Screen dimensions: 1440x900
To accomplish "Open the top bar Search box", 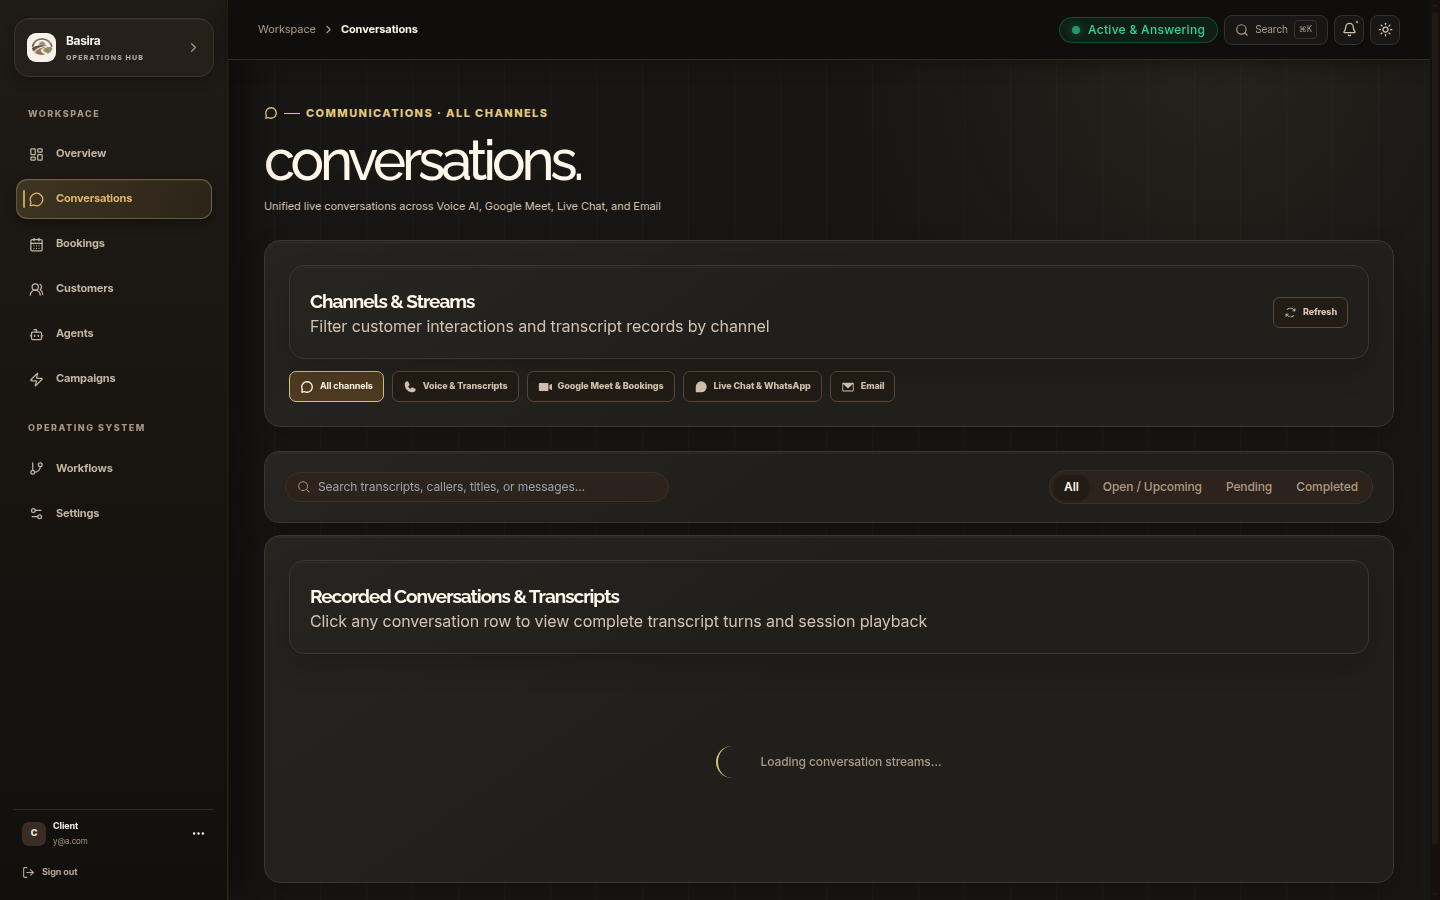I will pyautogui.click(x=1275, y=30).
